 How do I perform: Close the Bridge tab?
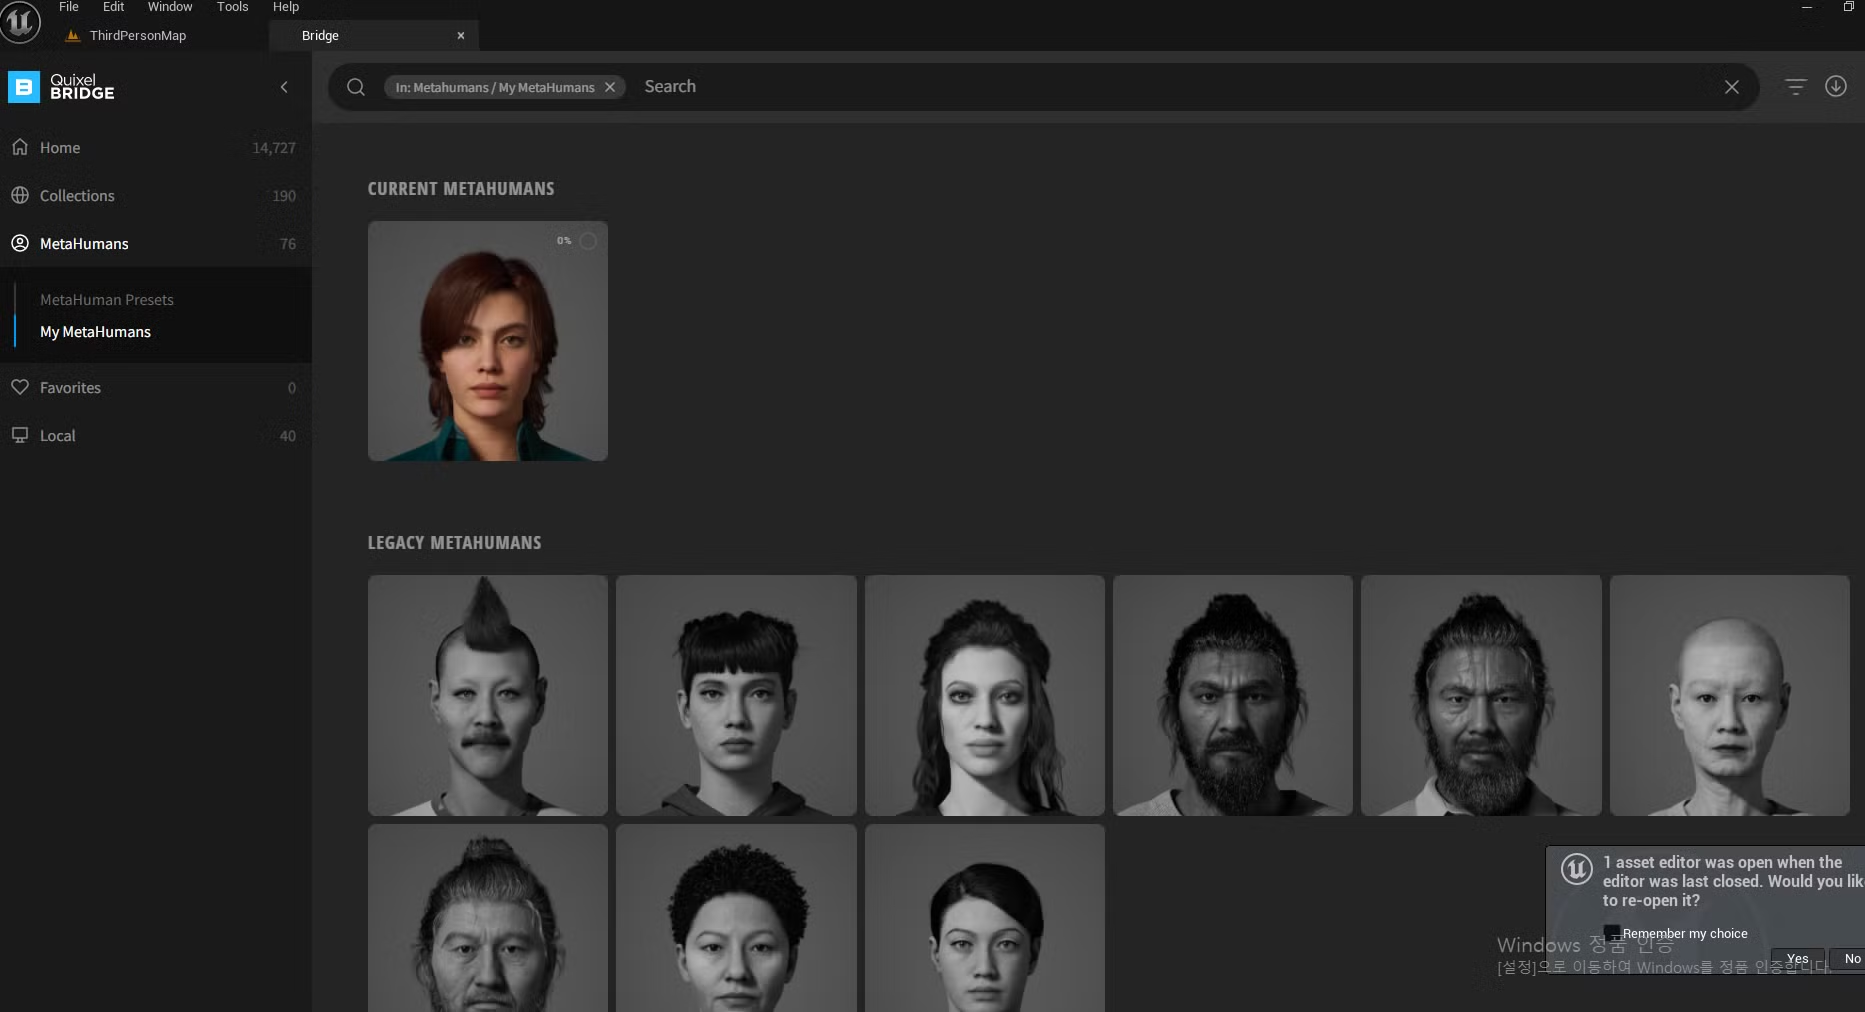tap(461, 35)
